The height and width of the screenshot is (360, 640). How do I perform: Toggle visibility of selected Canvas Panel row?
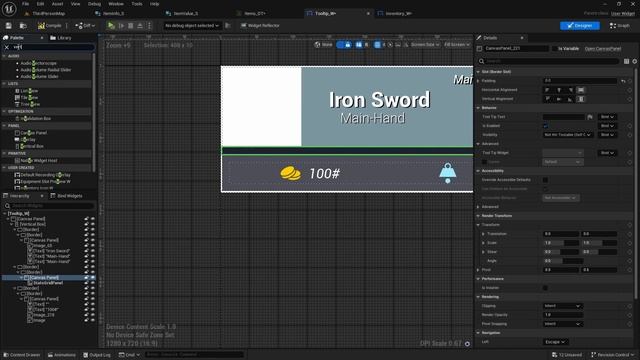point(93,278)
